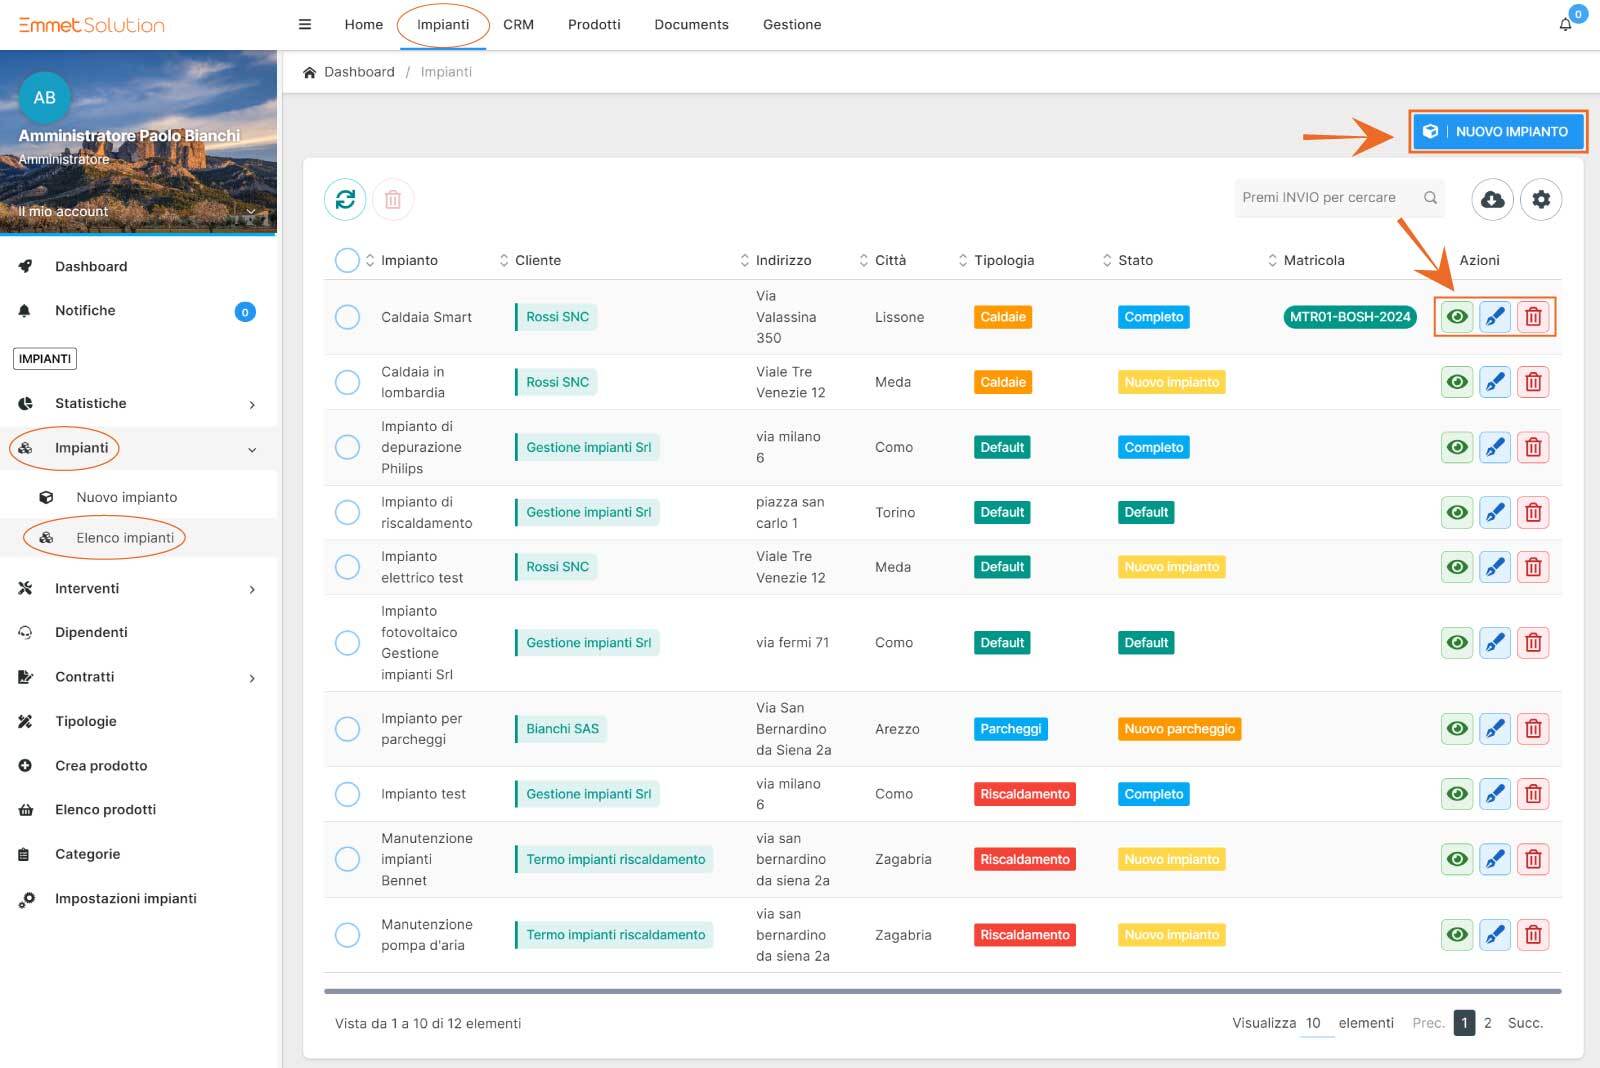The width and height of the screenshot is (1600, 1068).
Task: Select the Caldaia Smart row checkbox
Action: 347,317
